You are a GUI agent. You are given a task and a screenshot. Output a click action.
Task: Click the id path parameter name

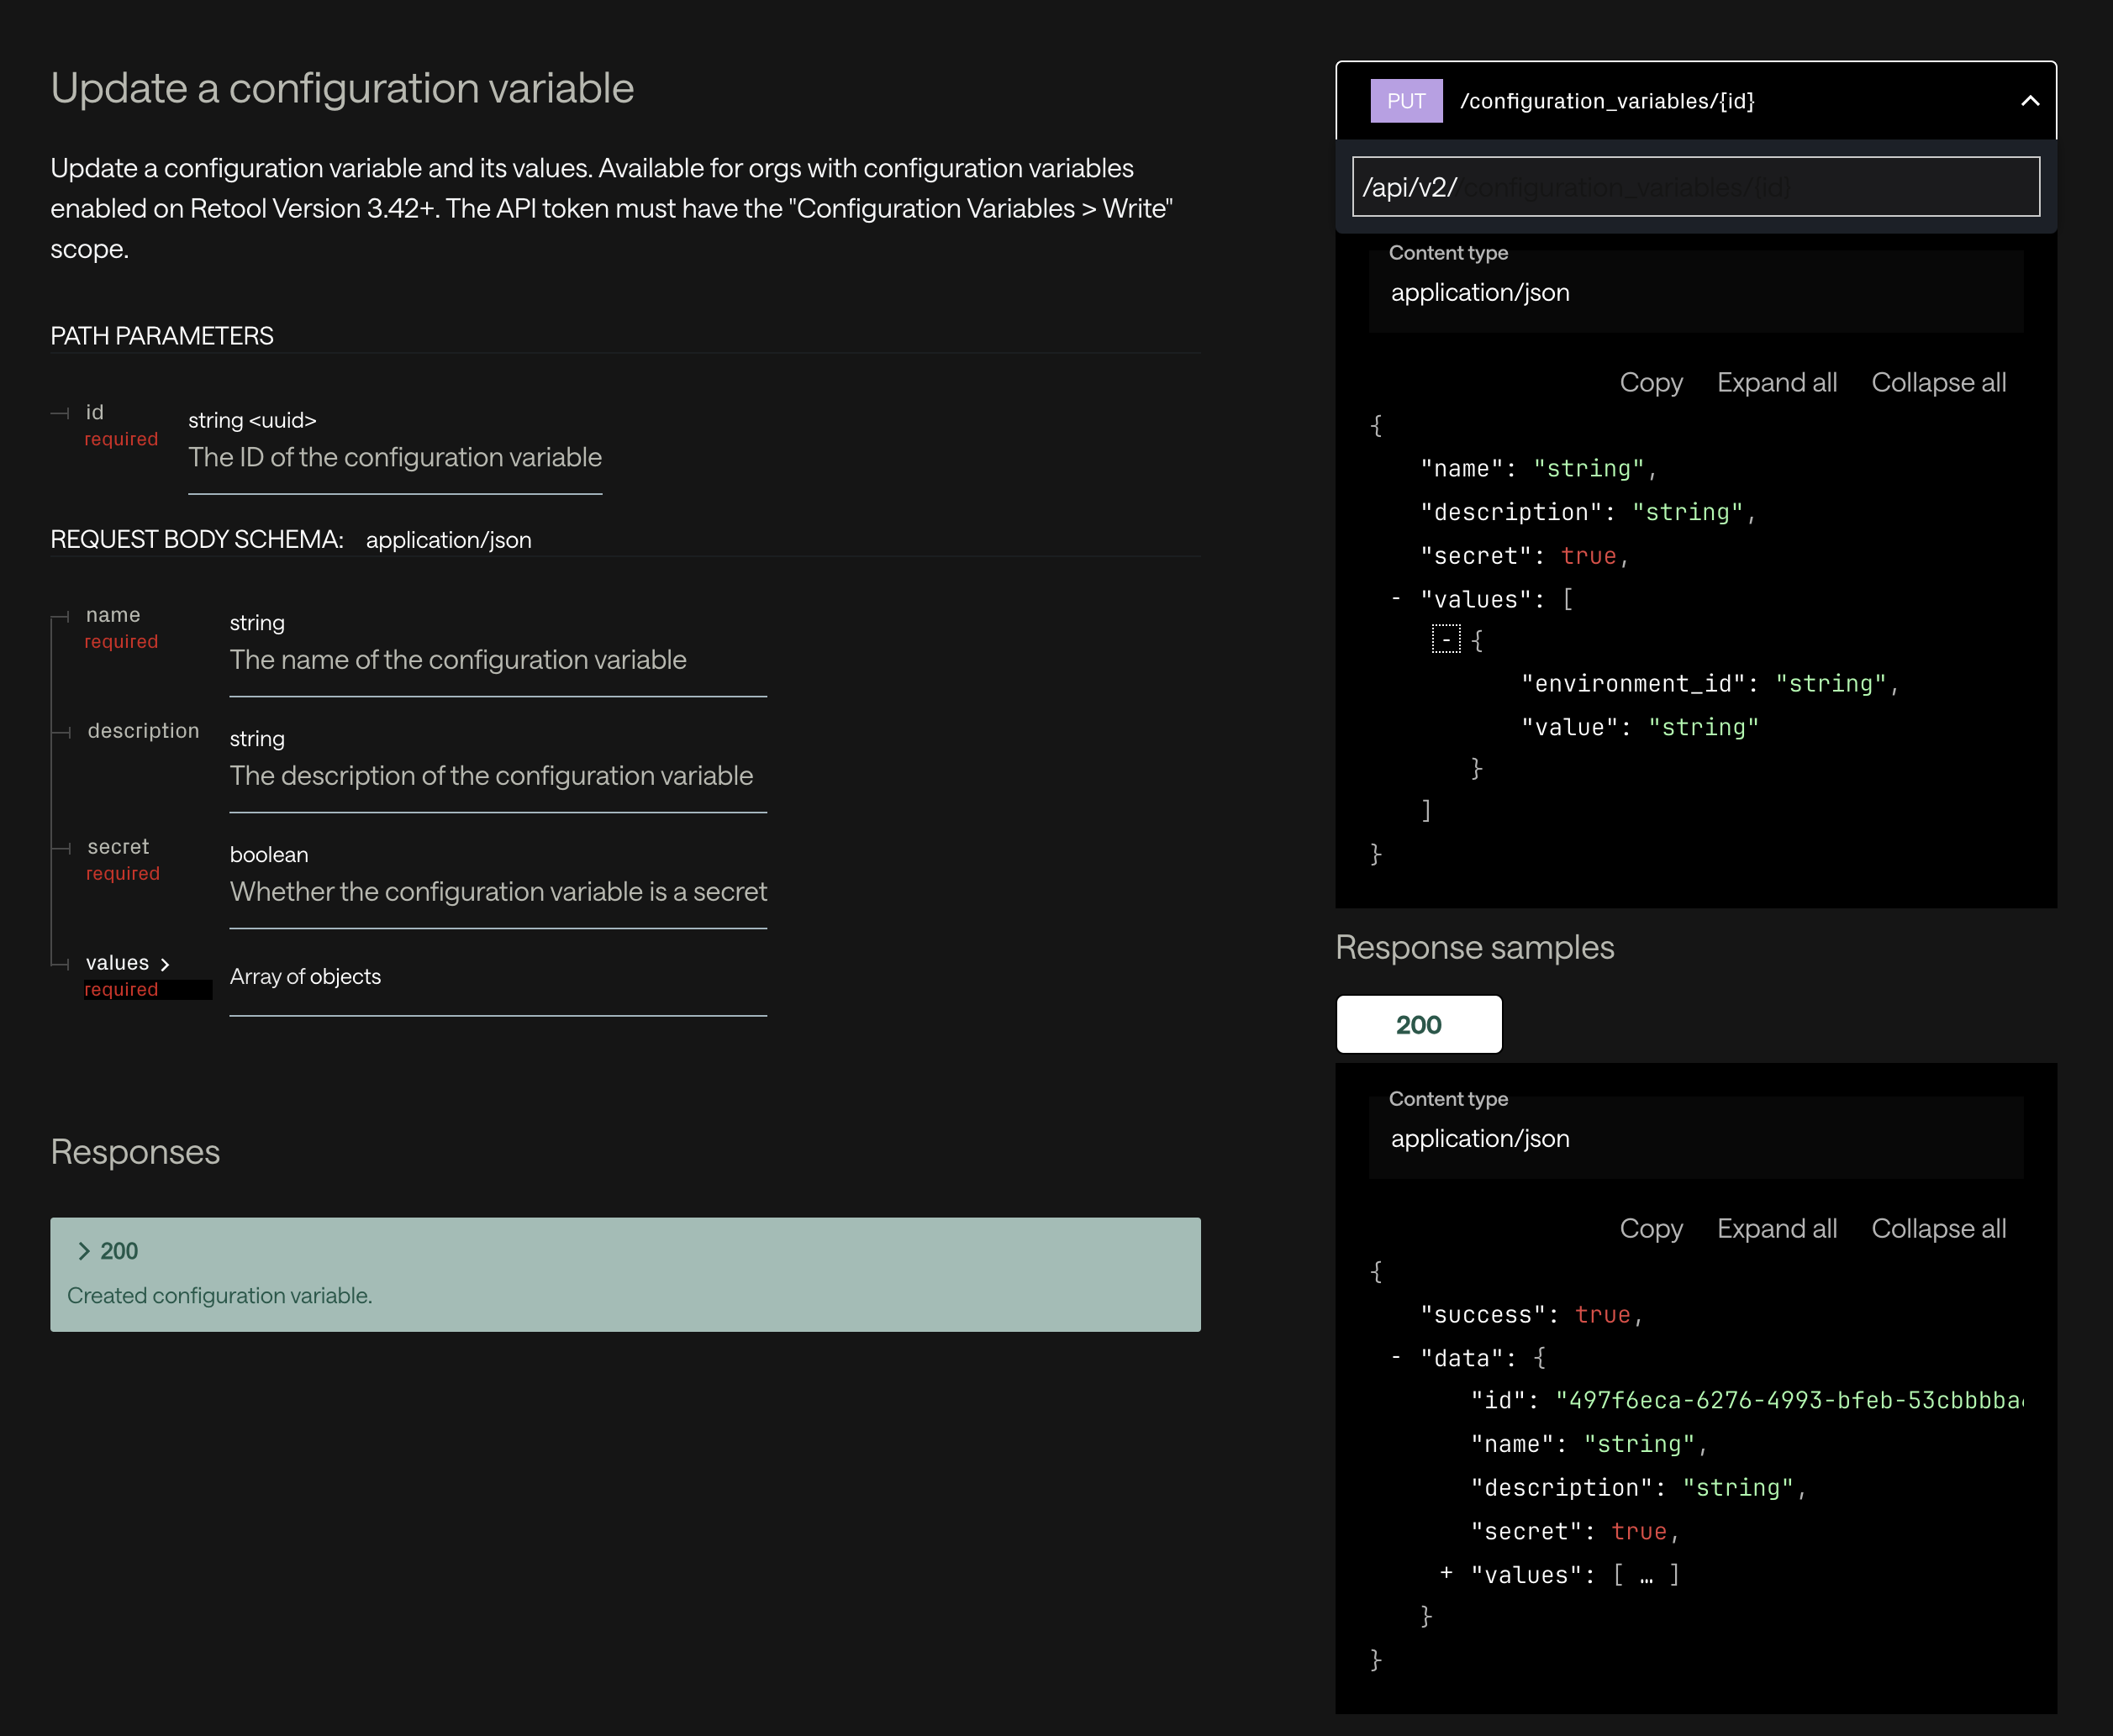tap(95, 412)
